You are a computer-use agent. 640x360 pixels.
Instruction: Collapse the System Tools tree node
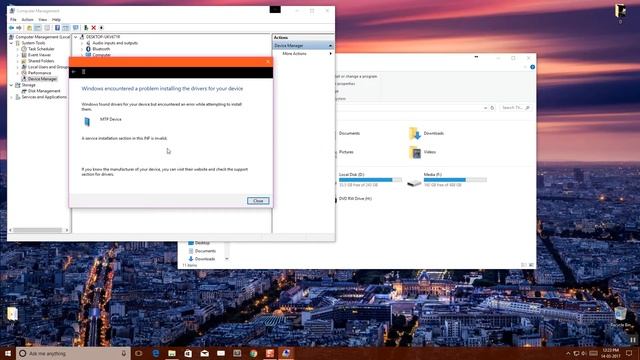pyautogui.click(x=11, y=43)
